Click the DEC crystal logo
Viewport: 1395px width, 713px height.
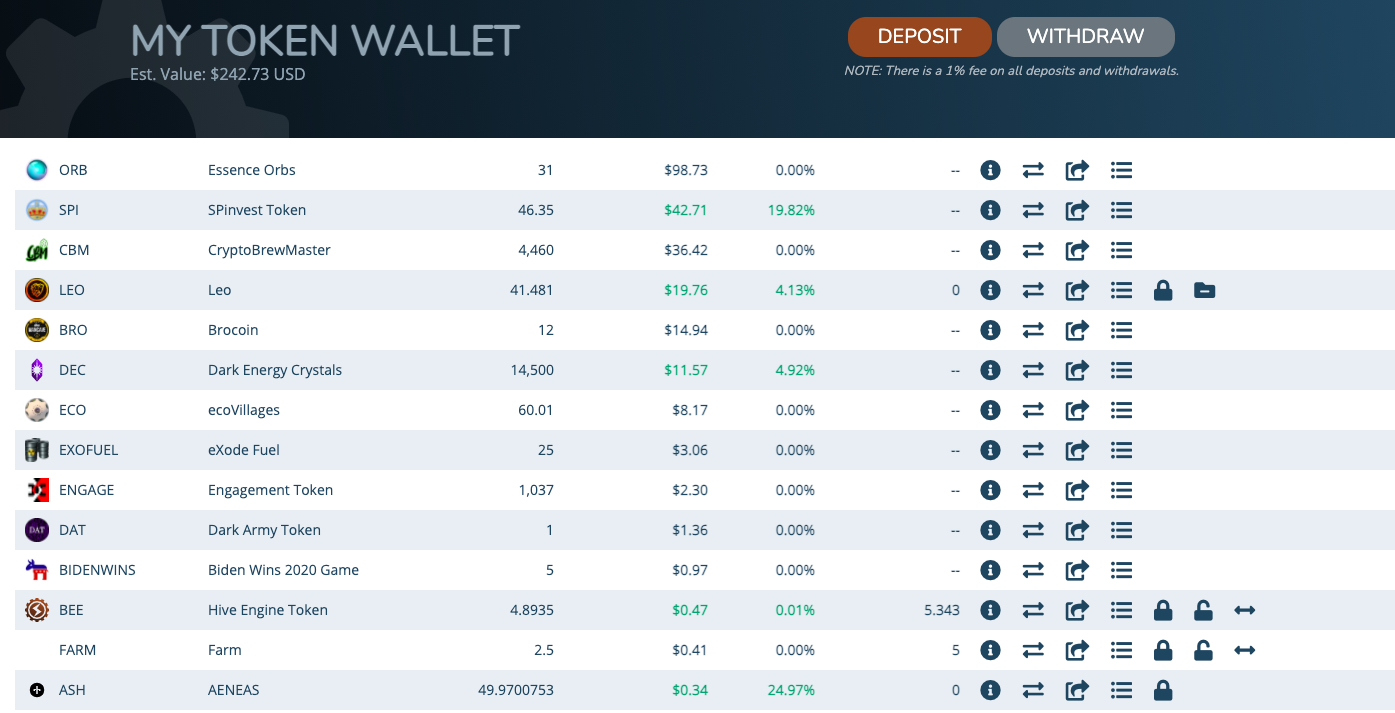37,370
